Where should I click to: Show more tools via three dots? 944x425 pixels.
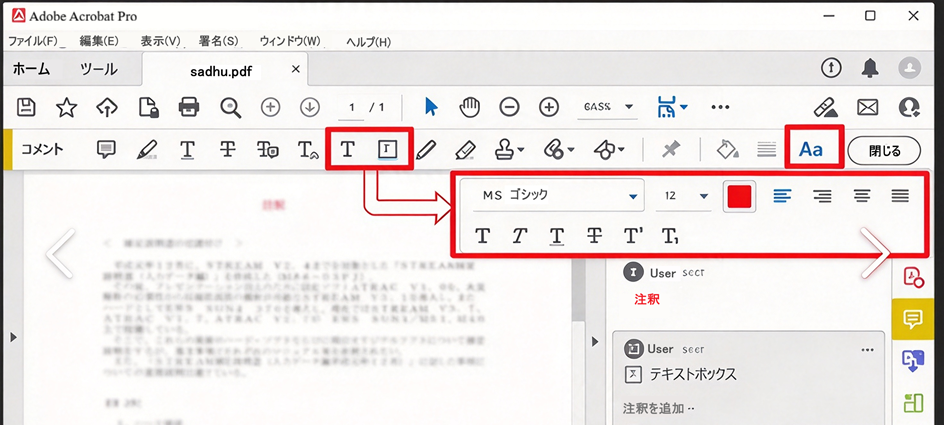(720, 108)
